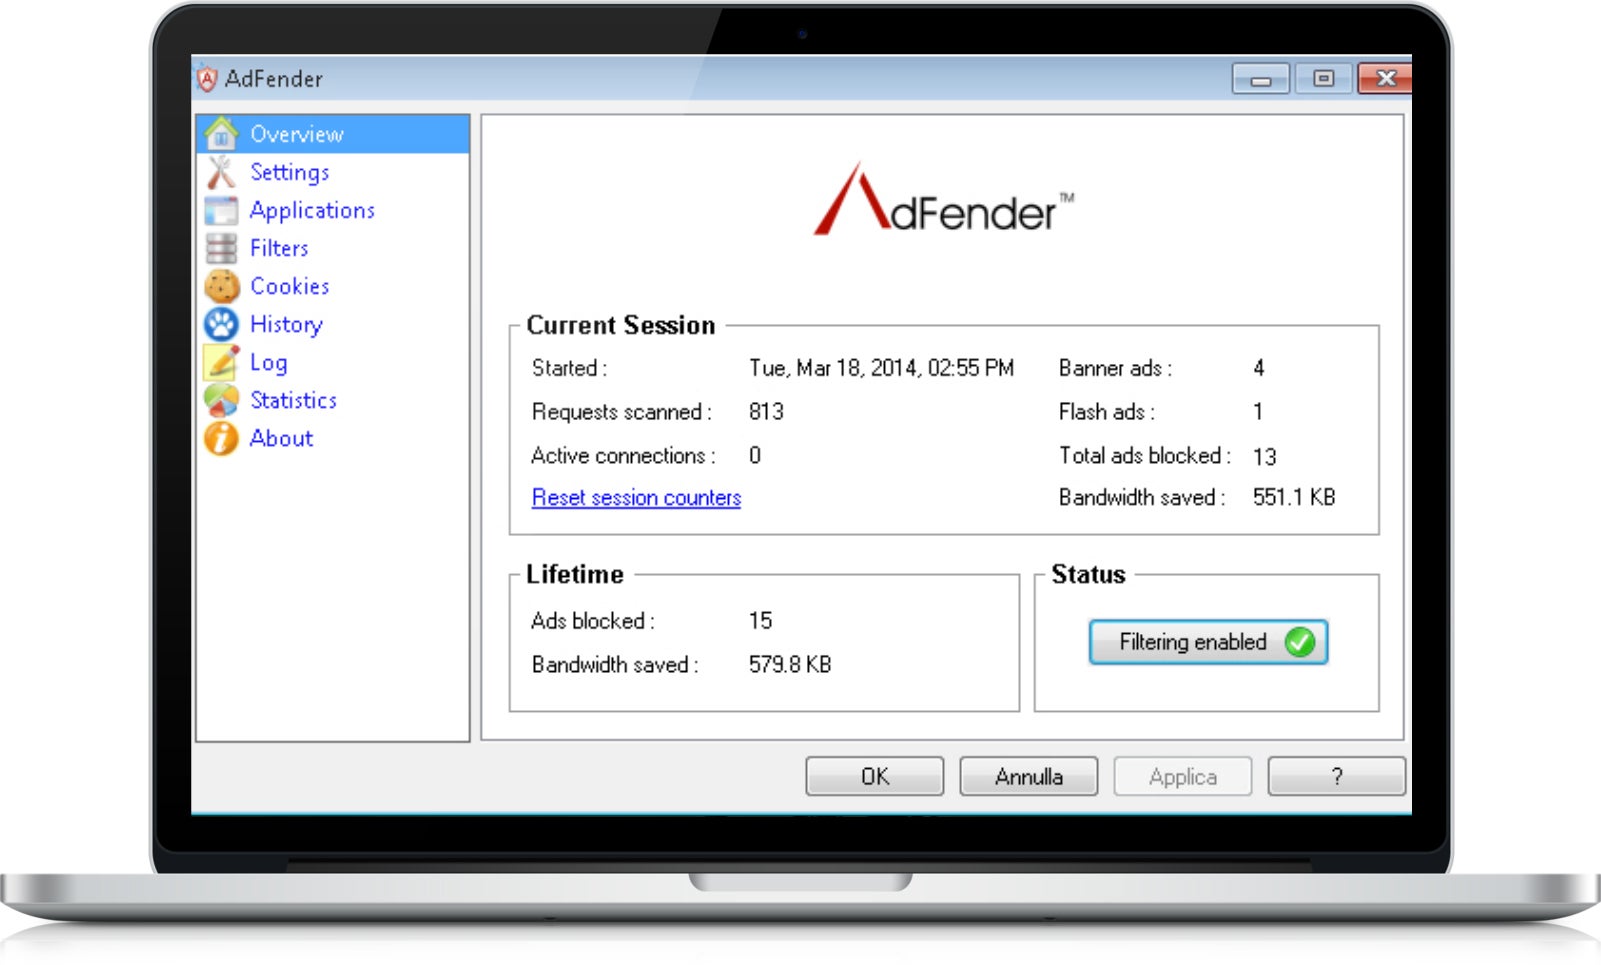Click the Filters icon in sidebar
The width and height of the screenshot is (1601, 965).
pyautogui.click(x=221, y=248)
